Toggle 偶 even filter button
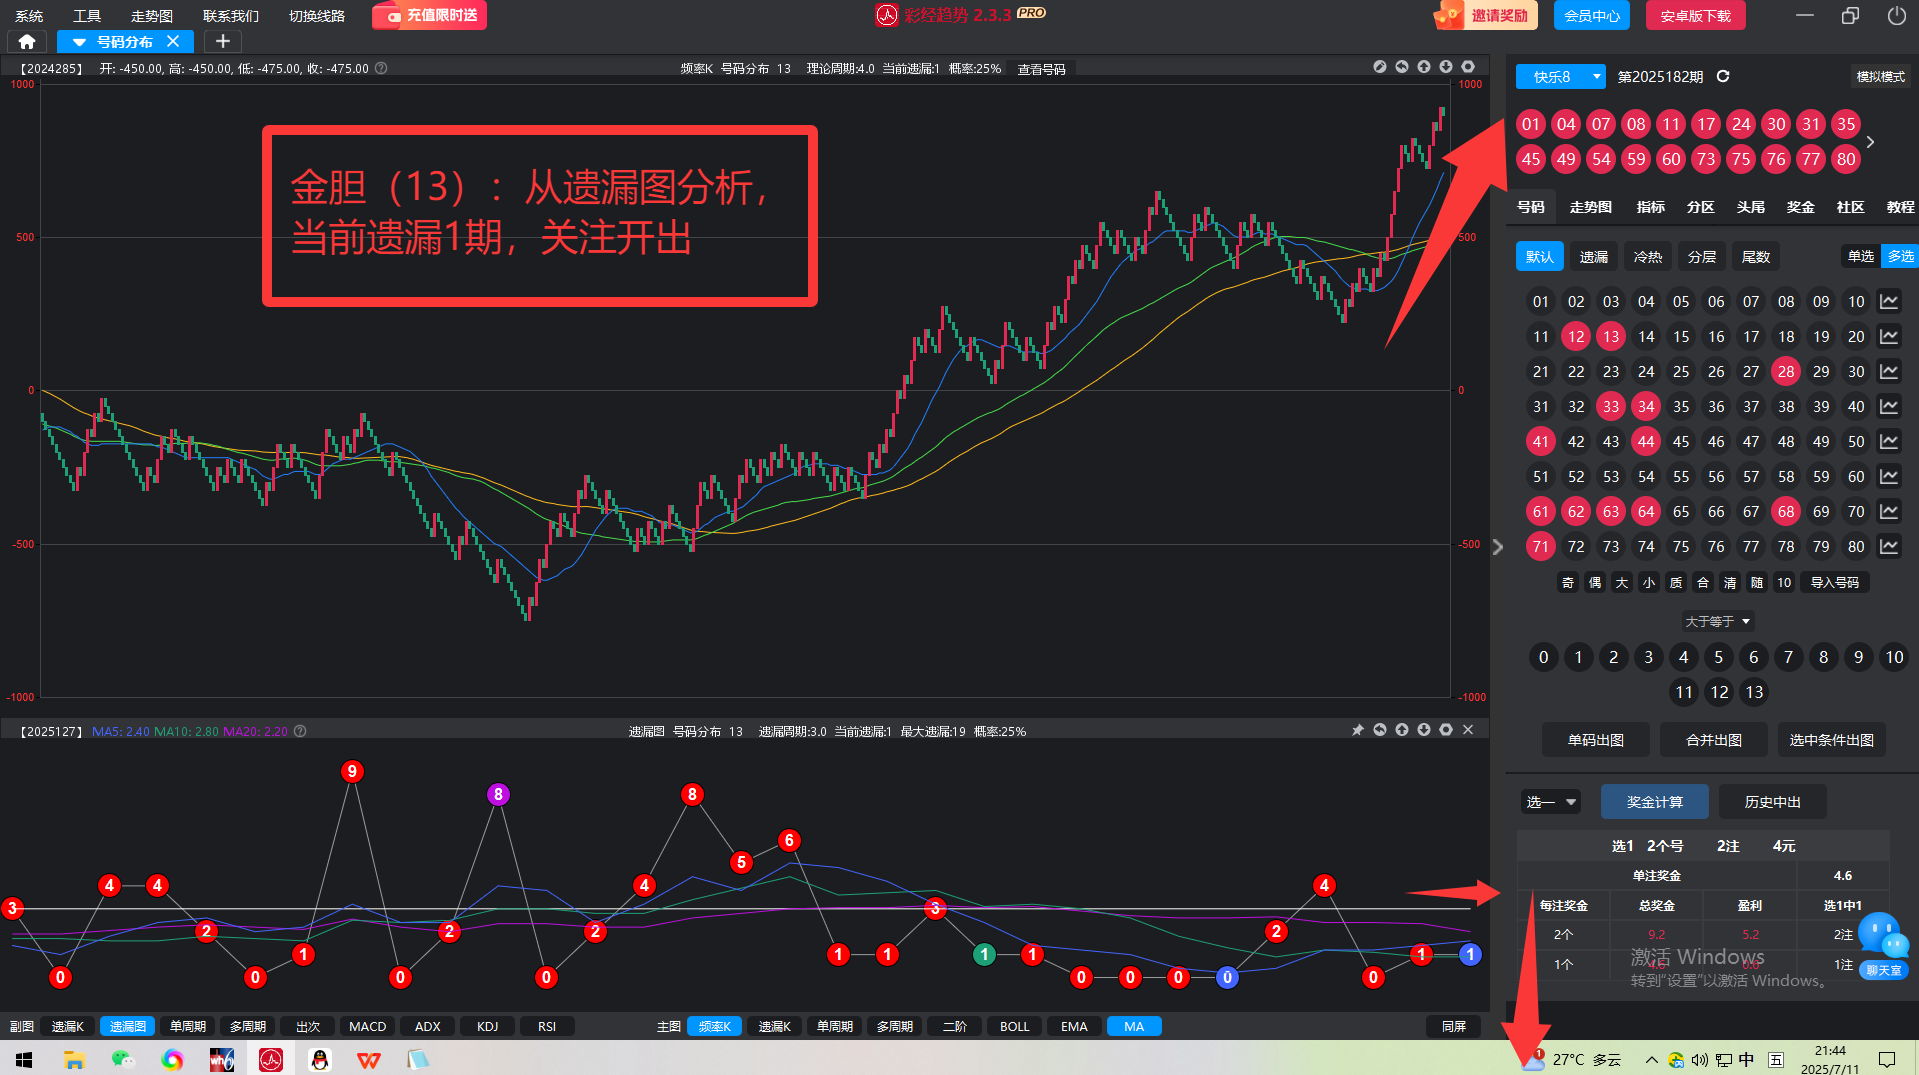The image size is (1919, 1075). (1595, 583)
